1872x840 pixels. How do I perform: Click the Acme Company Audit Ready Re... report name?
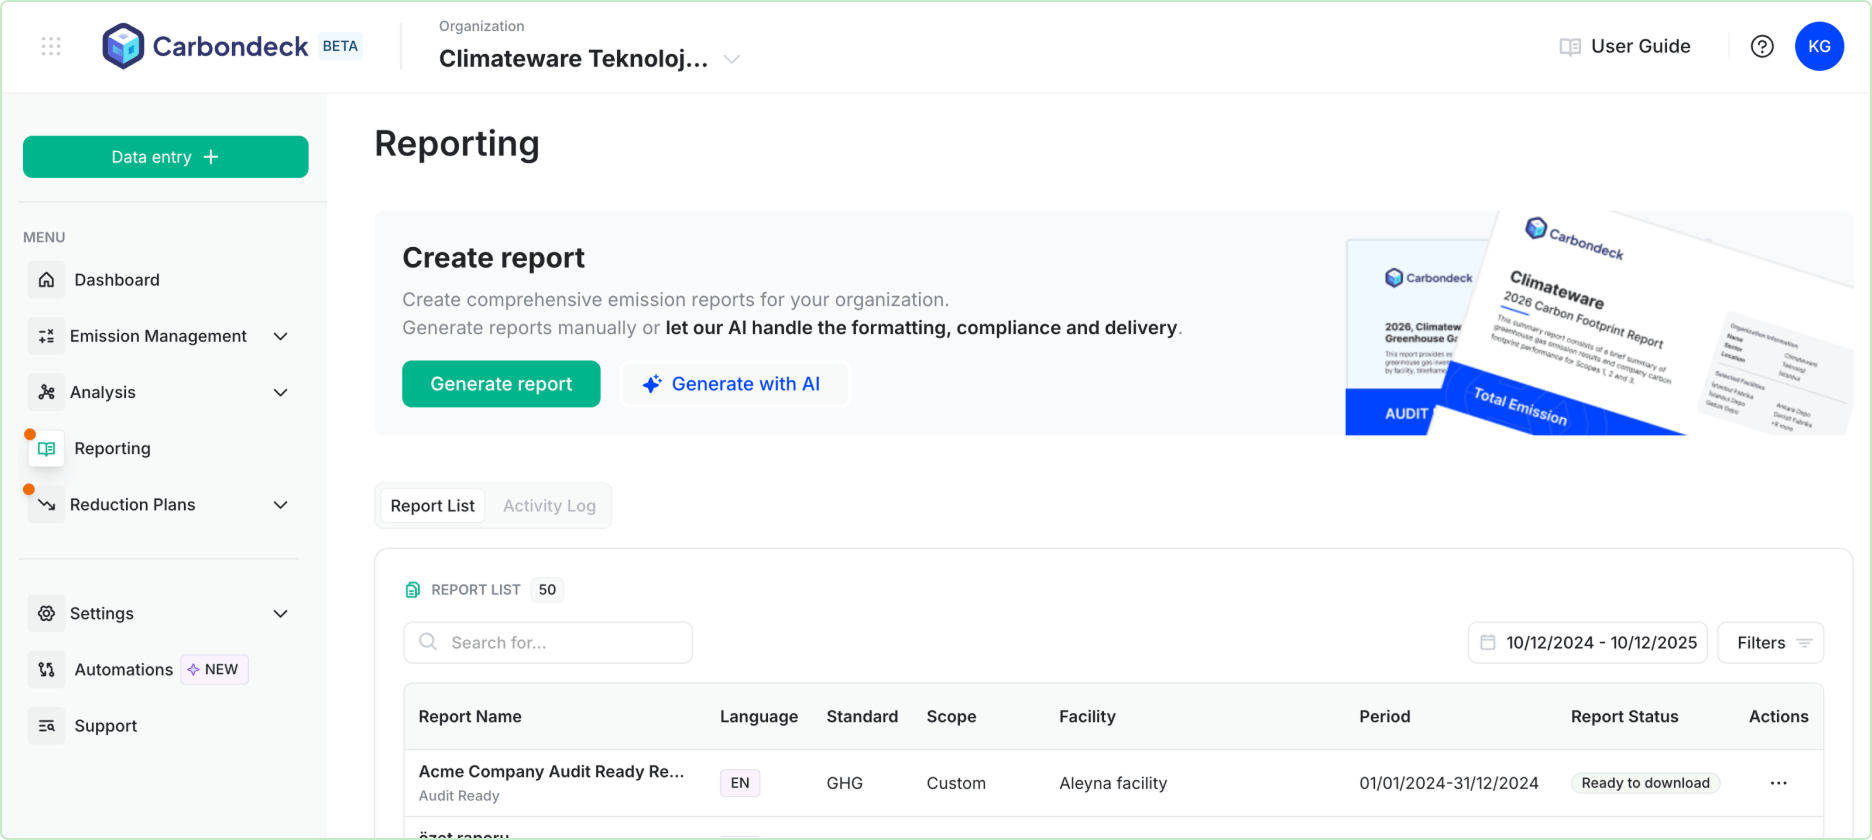click(551, 772)
